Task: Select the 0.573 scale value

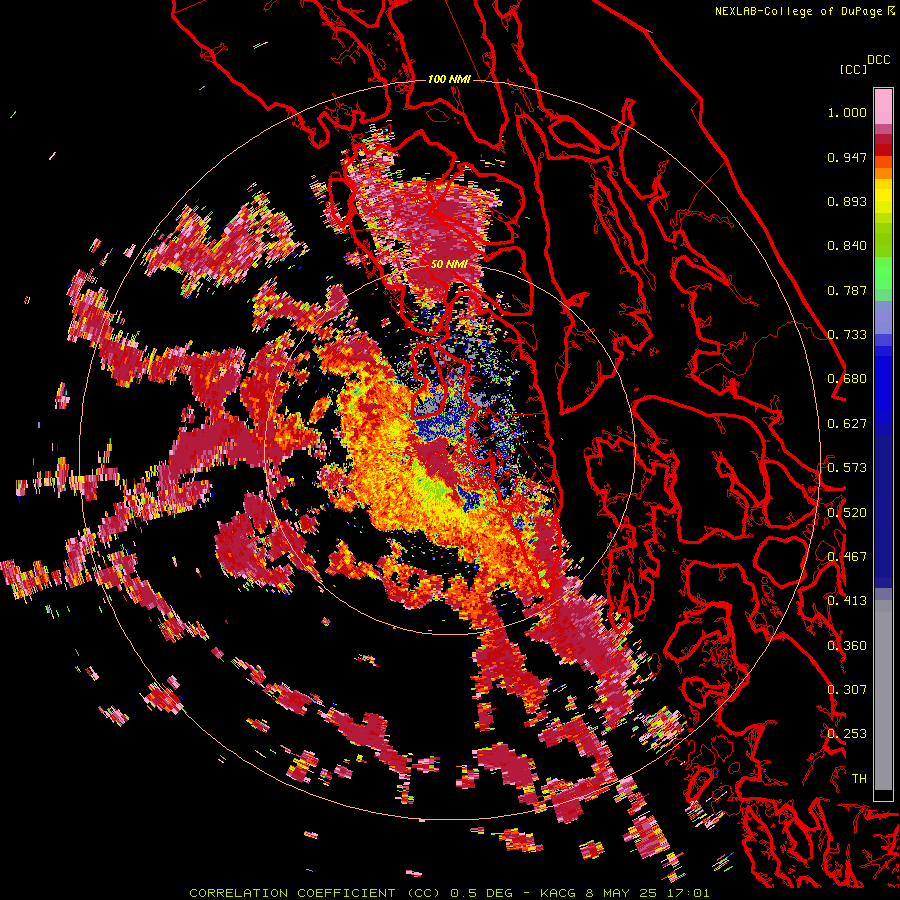Action: pos(847,468)
